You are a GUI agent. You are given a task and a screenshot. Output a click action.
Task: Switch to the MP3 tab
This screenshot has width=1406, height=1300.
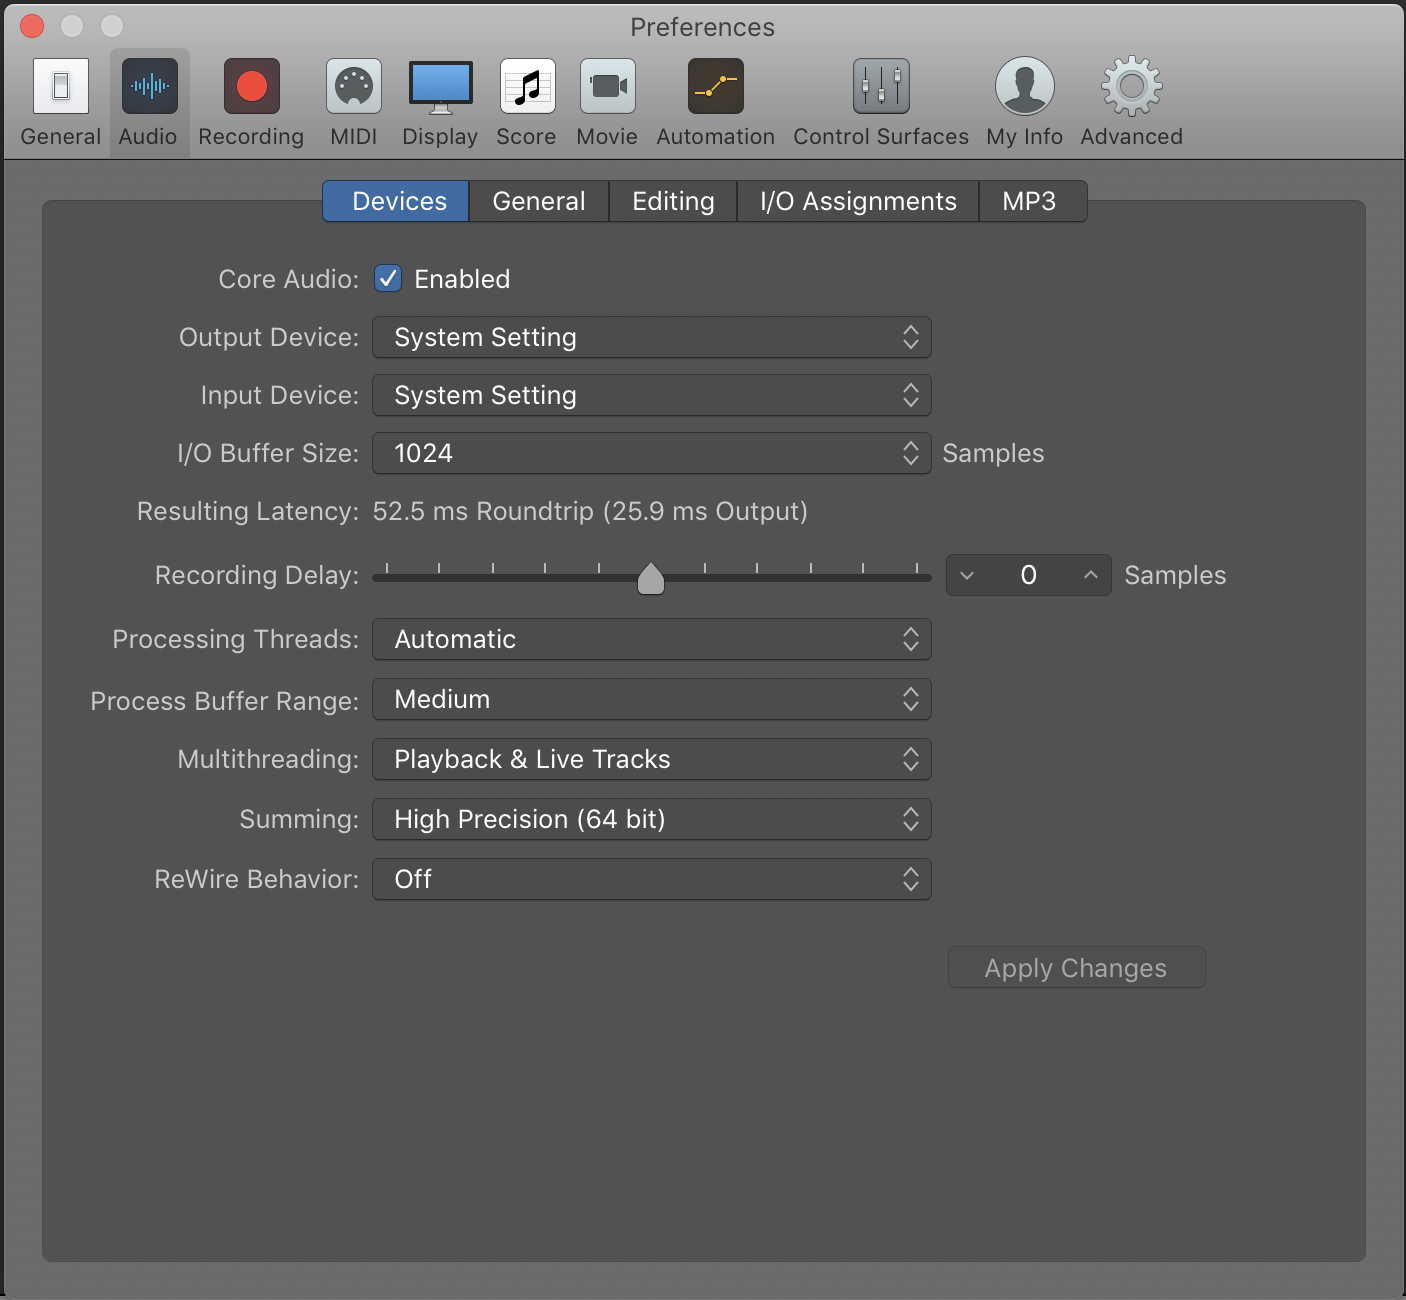[x=1032, y=201]
